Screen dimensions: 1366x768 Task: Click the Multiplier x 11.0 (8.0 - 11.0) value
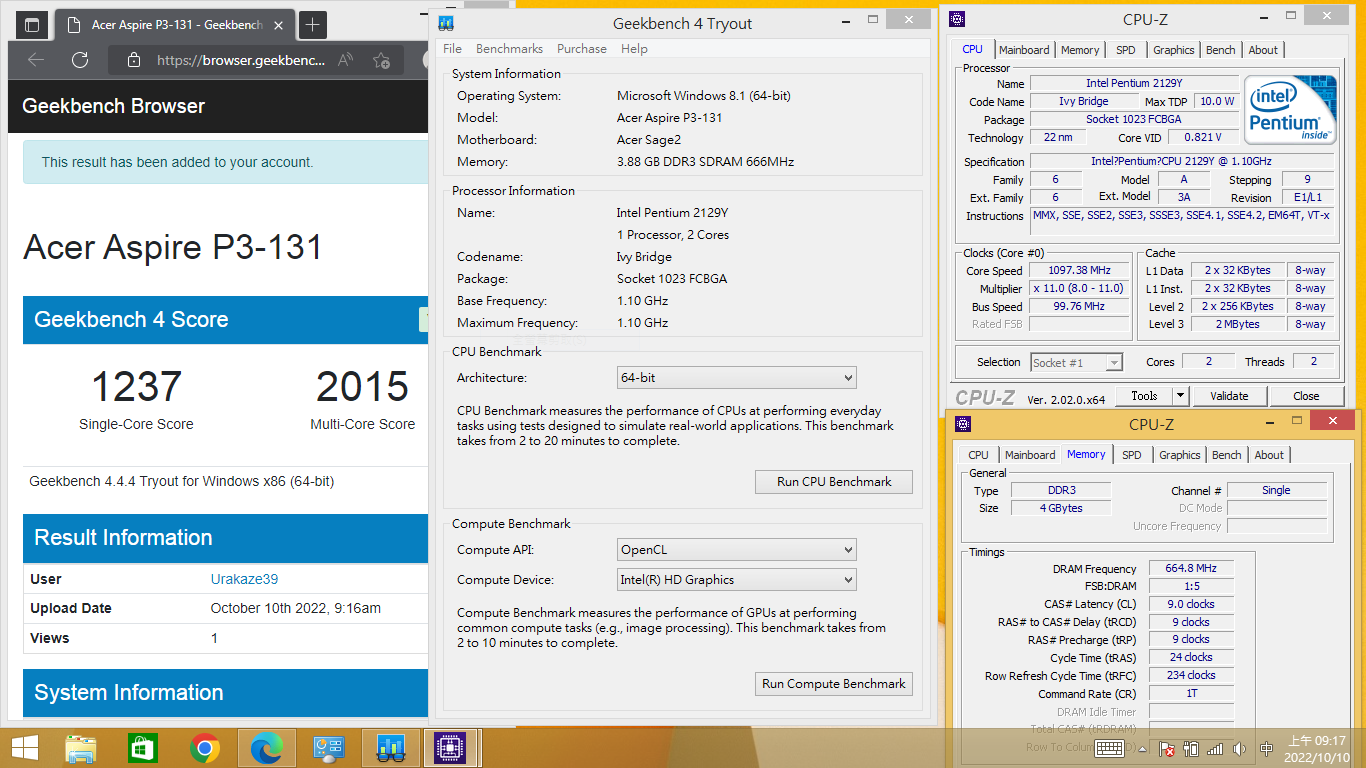[1080, 288]
